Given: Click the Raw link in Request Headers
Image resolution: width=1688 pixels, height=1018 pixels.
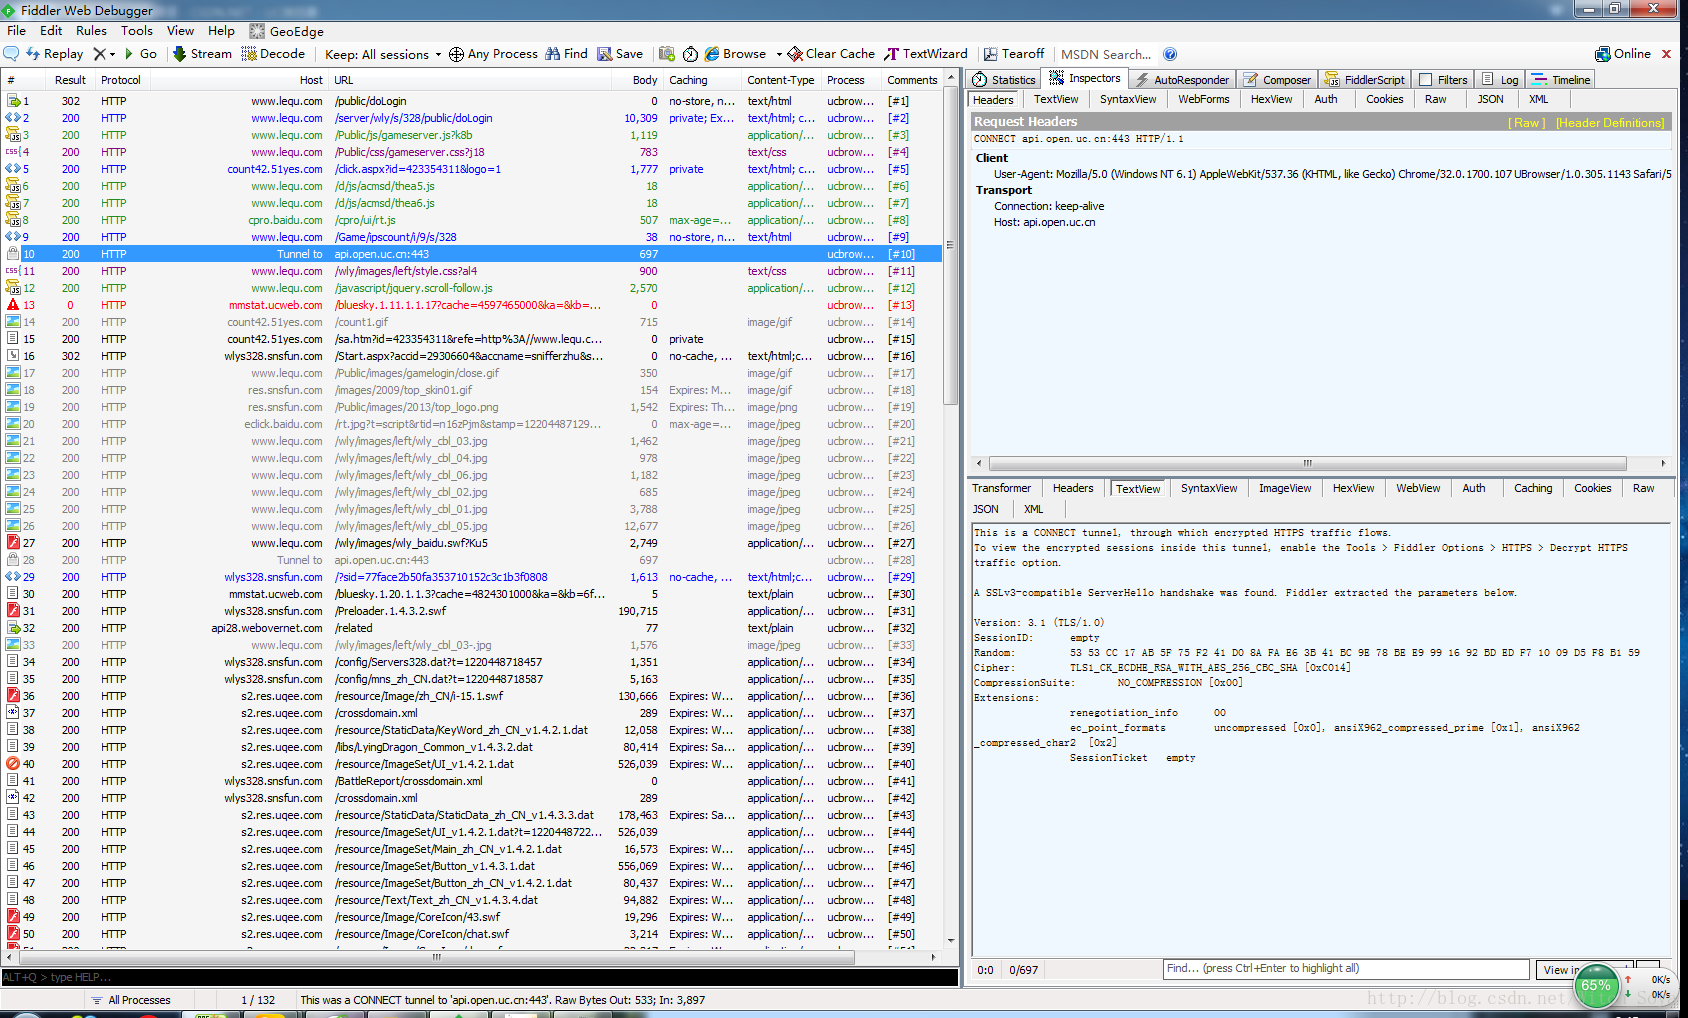Looking at the screenshot, I should pyautogui.click(x=1527, y=123).
